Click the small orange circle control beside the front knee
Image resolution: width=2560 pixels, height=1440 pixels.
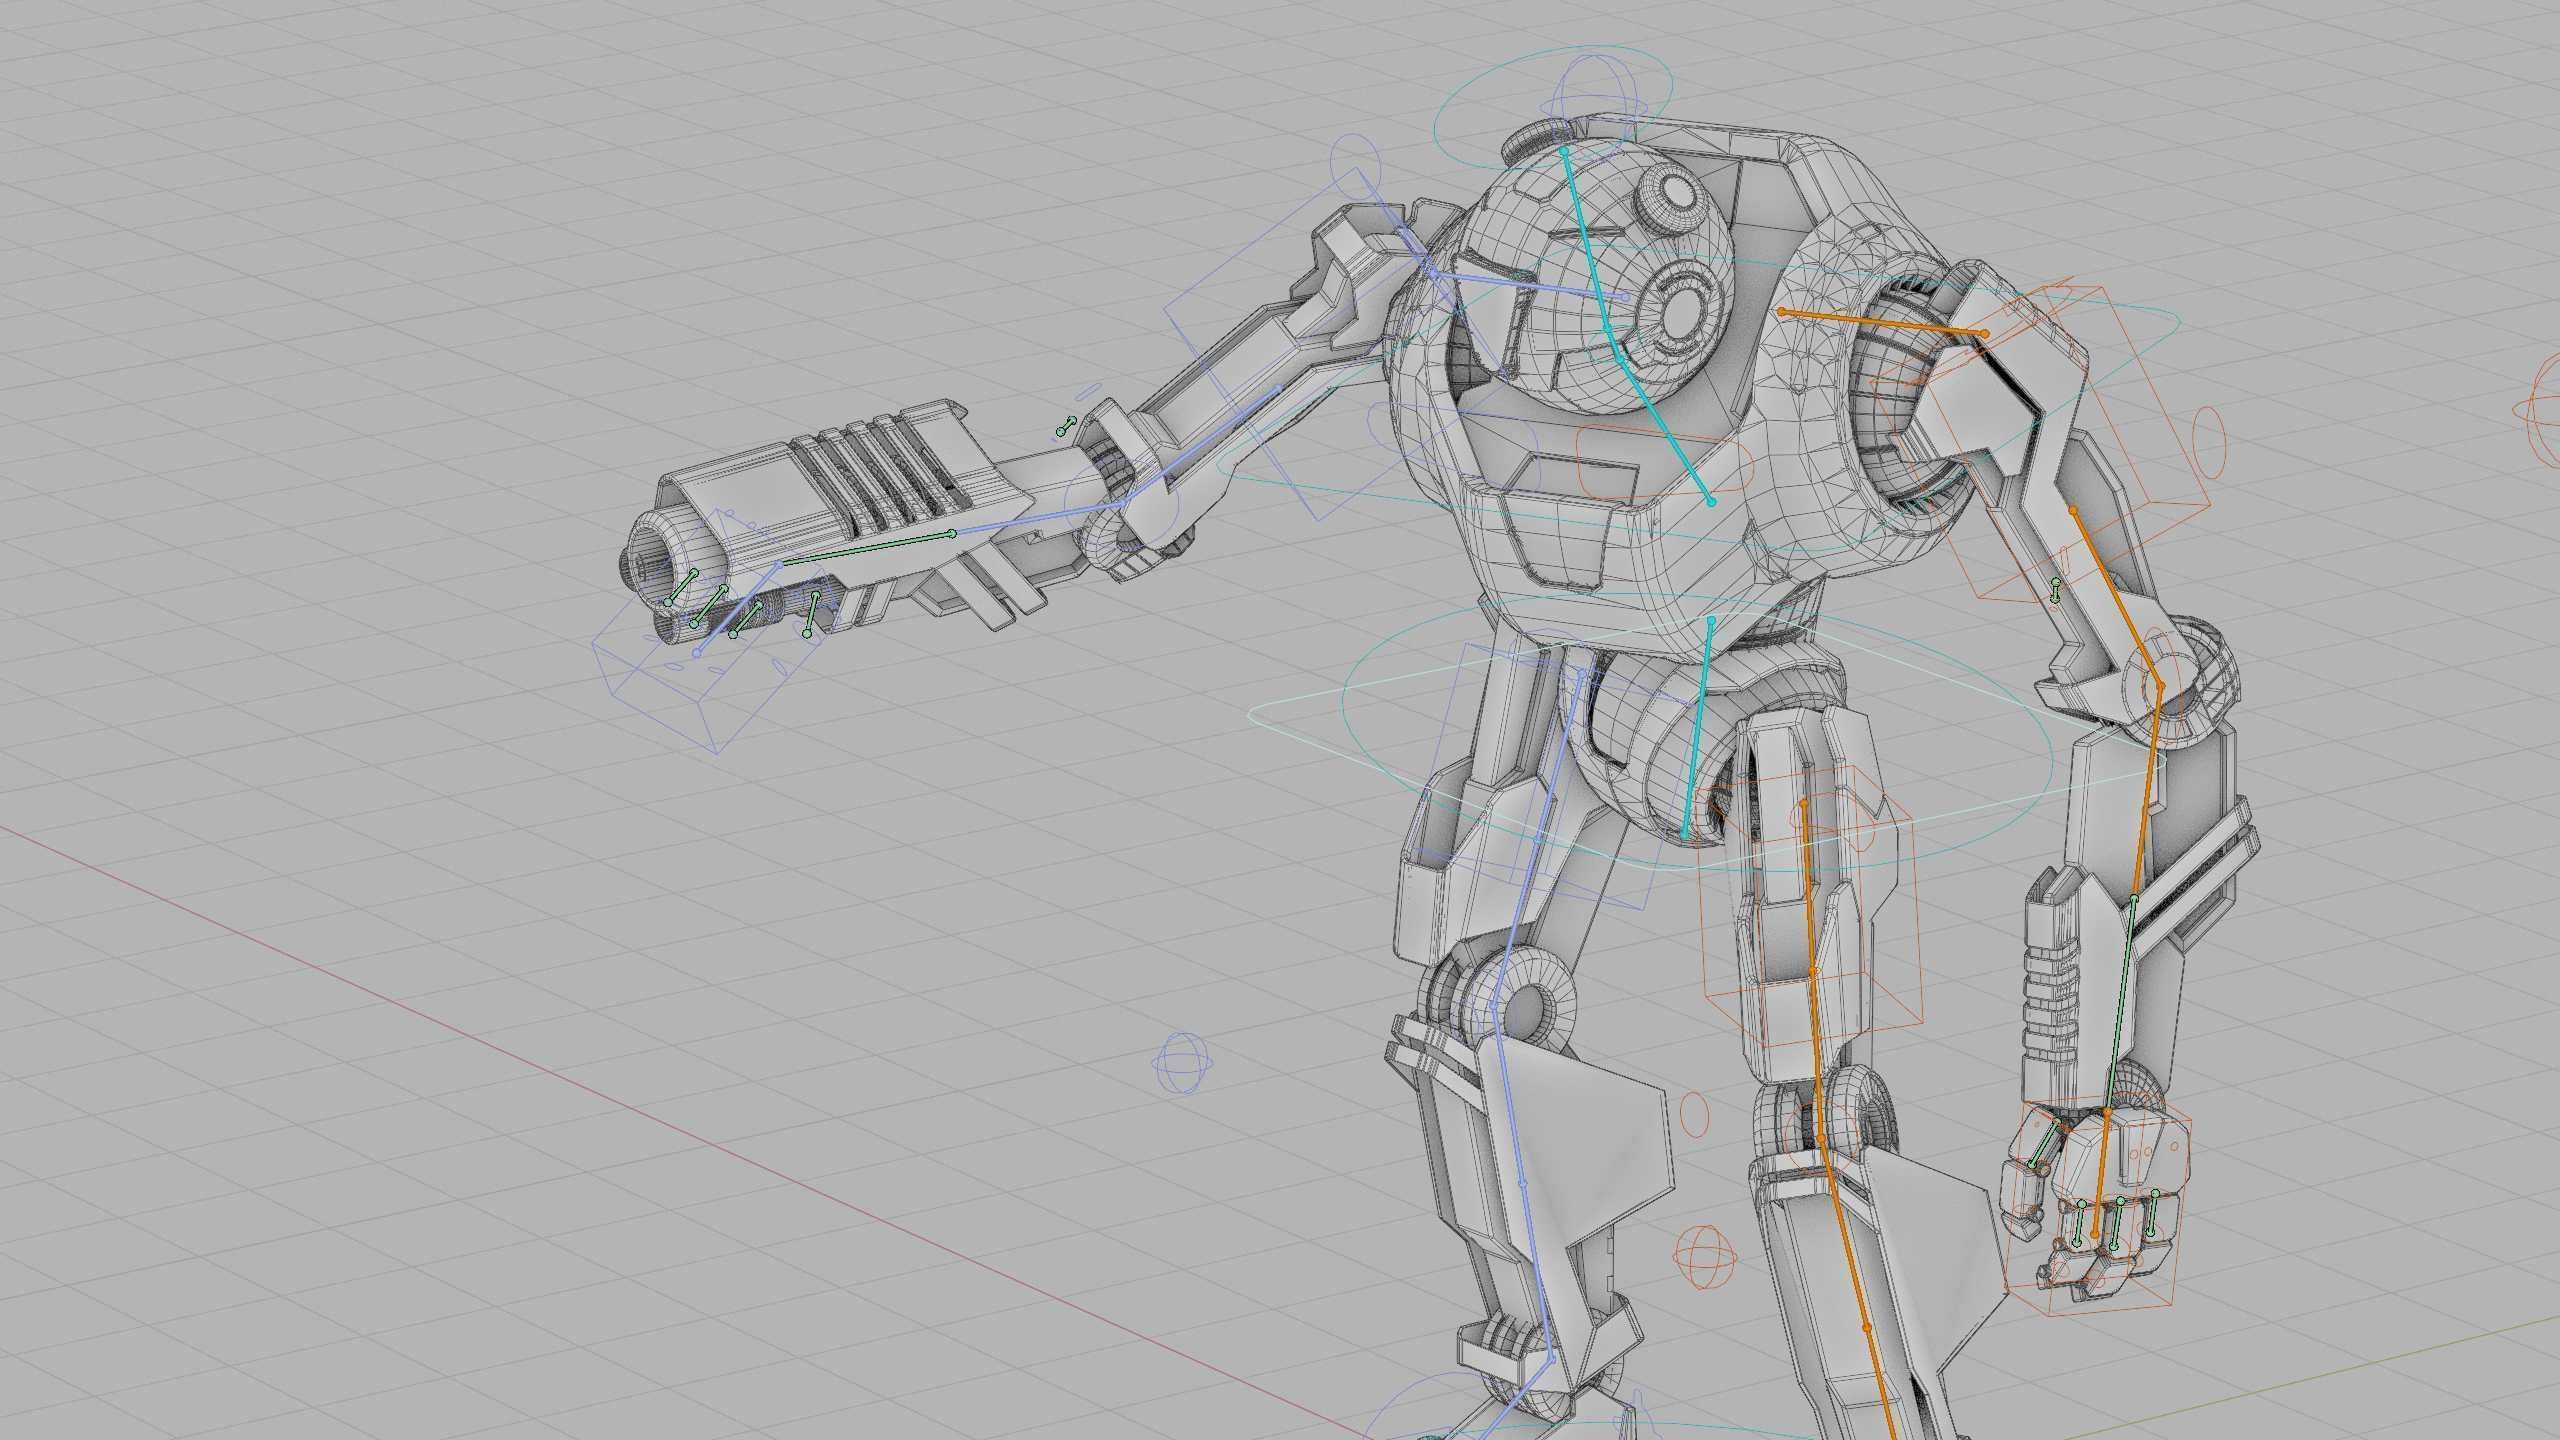click(1695, 1113)
